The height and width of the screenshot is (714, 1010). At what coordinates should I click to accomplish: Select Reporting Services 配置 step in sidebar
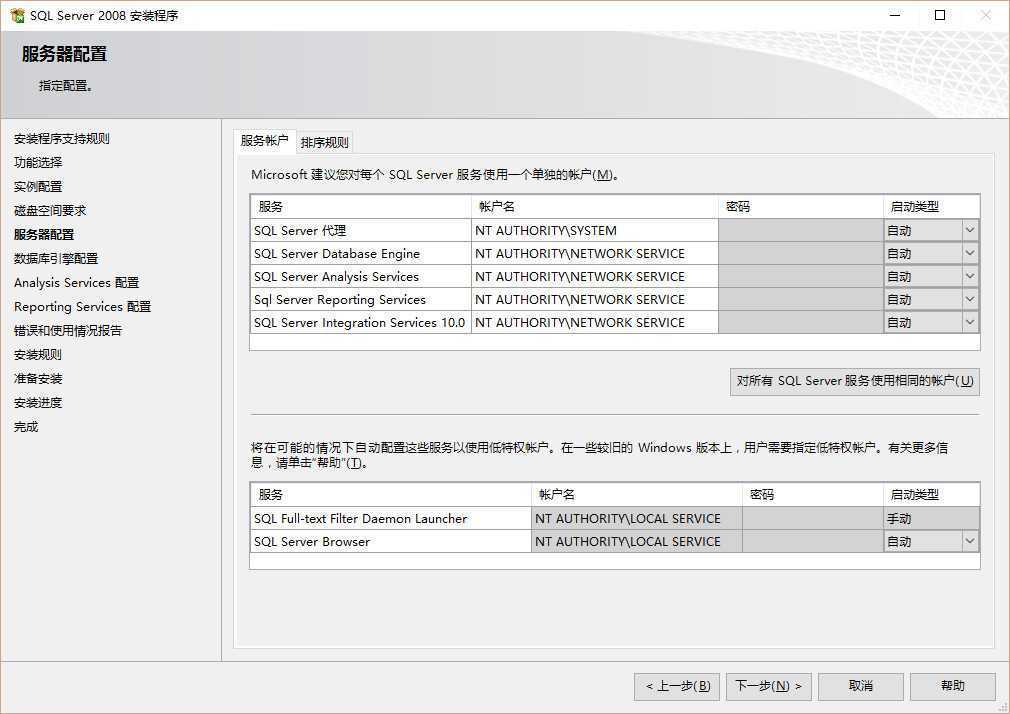(82, 306)
